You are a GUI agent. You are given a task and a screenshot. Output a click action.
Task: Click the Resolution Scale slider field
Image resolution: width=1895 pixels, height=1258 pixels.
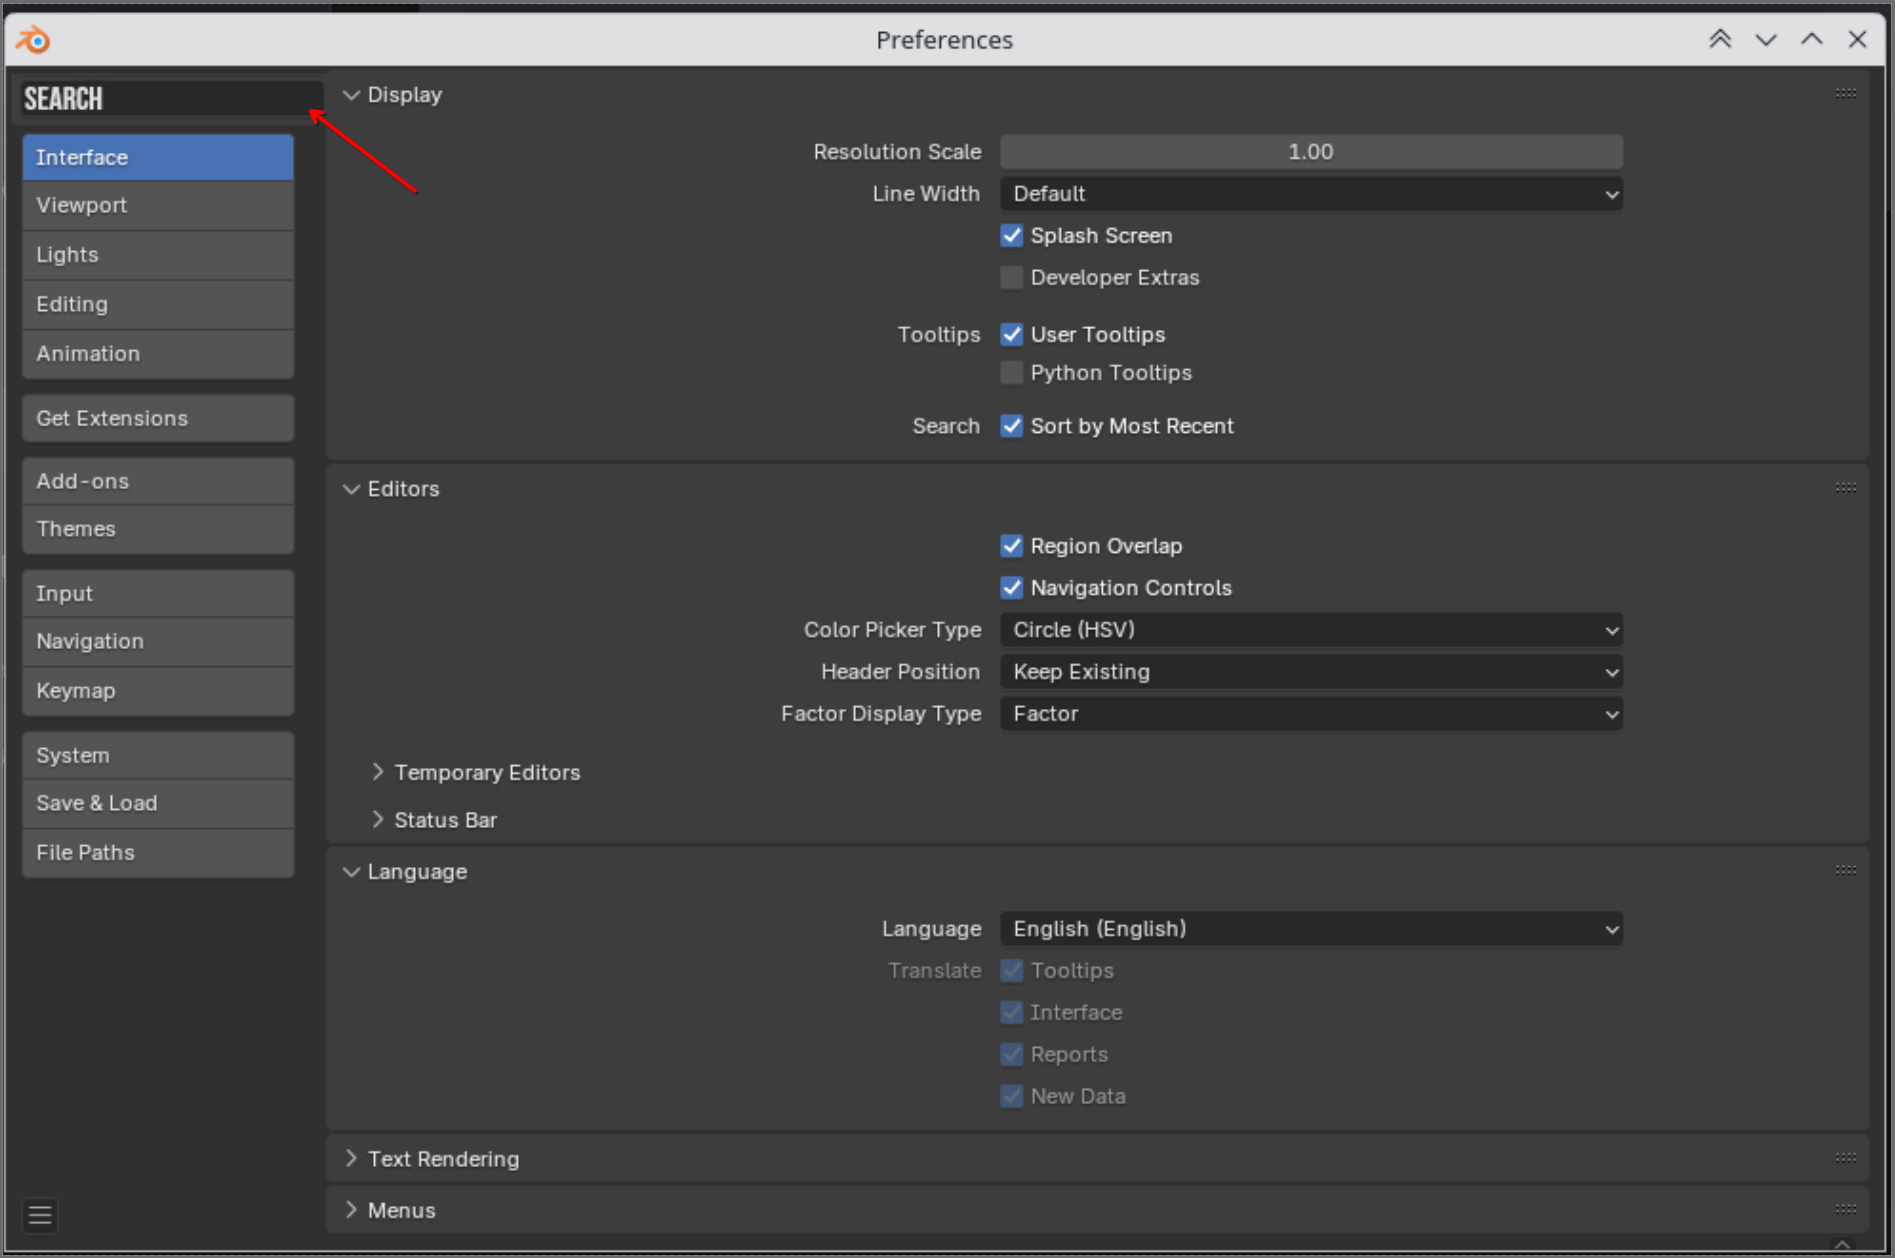coord(1311,152)
